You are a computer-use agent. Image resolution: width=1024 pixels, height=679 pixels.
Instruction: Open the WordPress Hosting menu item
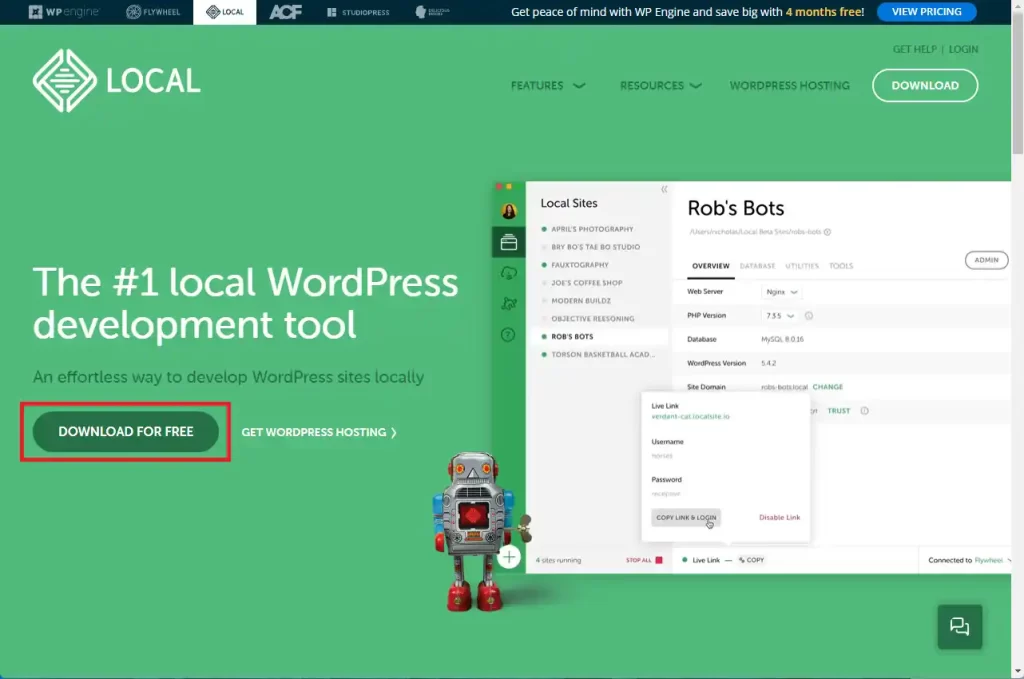point(789,86)
